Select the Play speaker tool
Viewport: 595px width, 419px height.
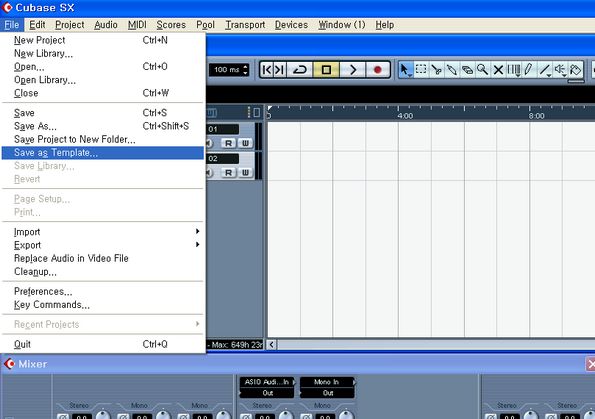tap(560, 69)
